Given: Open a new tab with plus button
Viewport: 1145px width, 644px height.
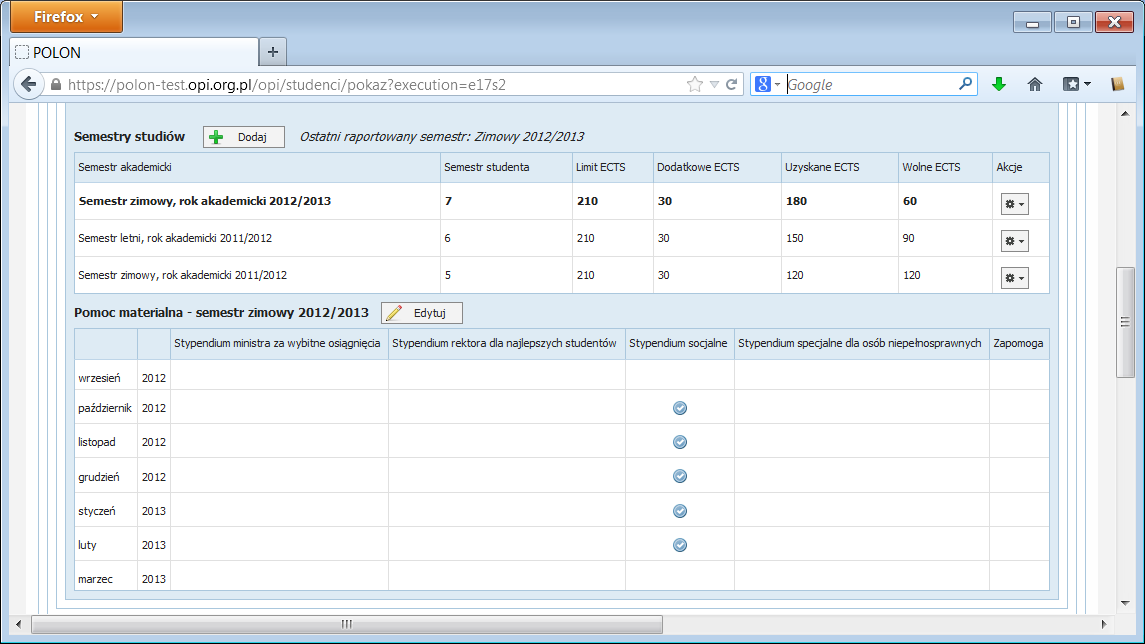Looking at the screenshot, I should [272, 52].
